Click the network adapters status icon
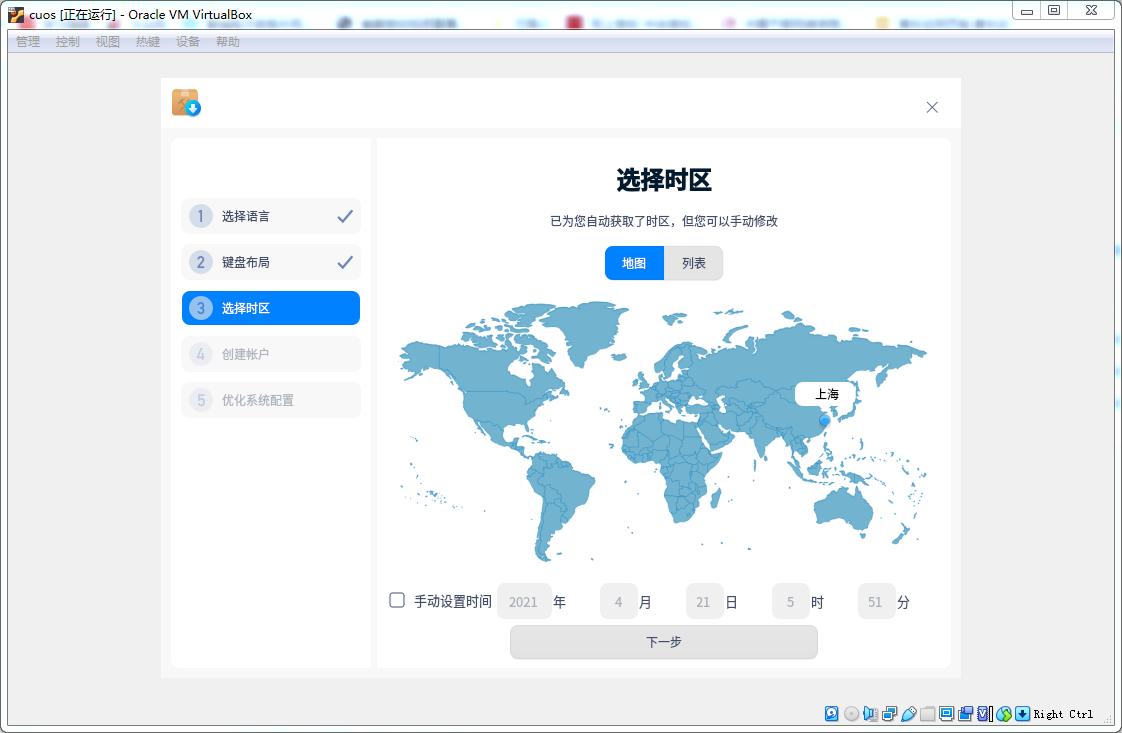 pos(888,713)
